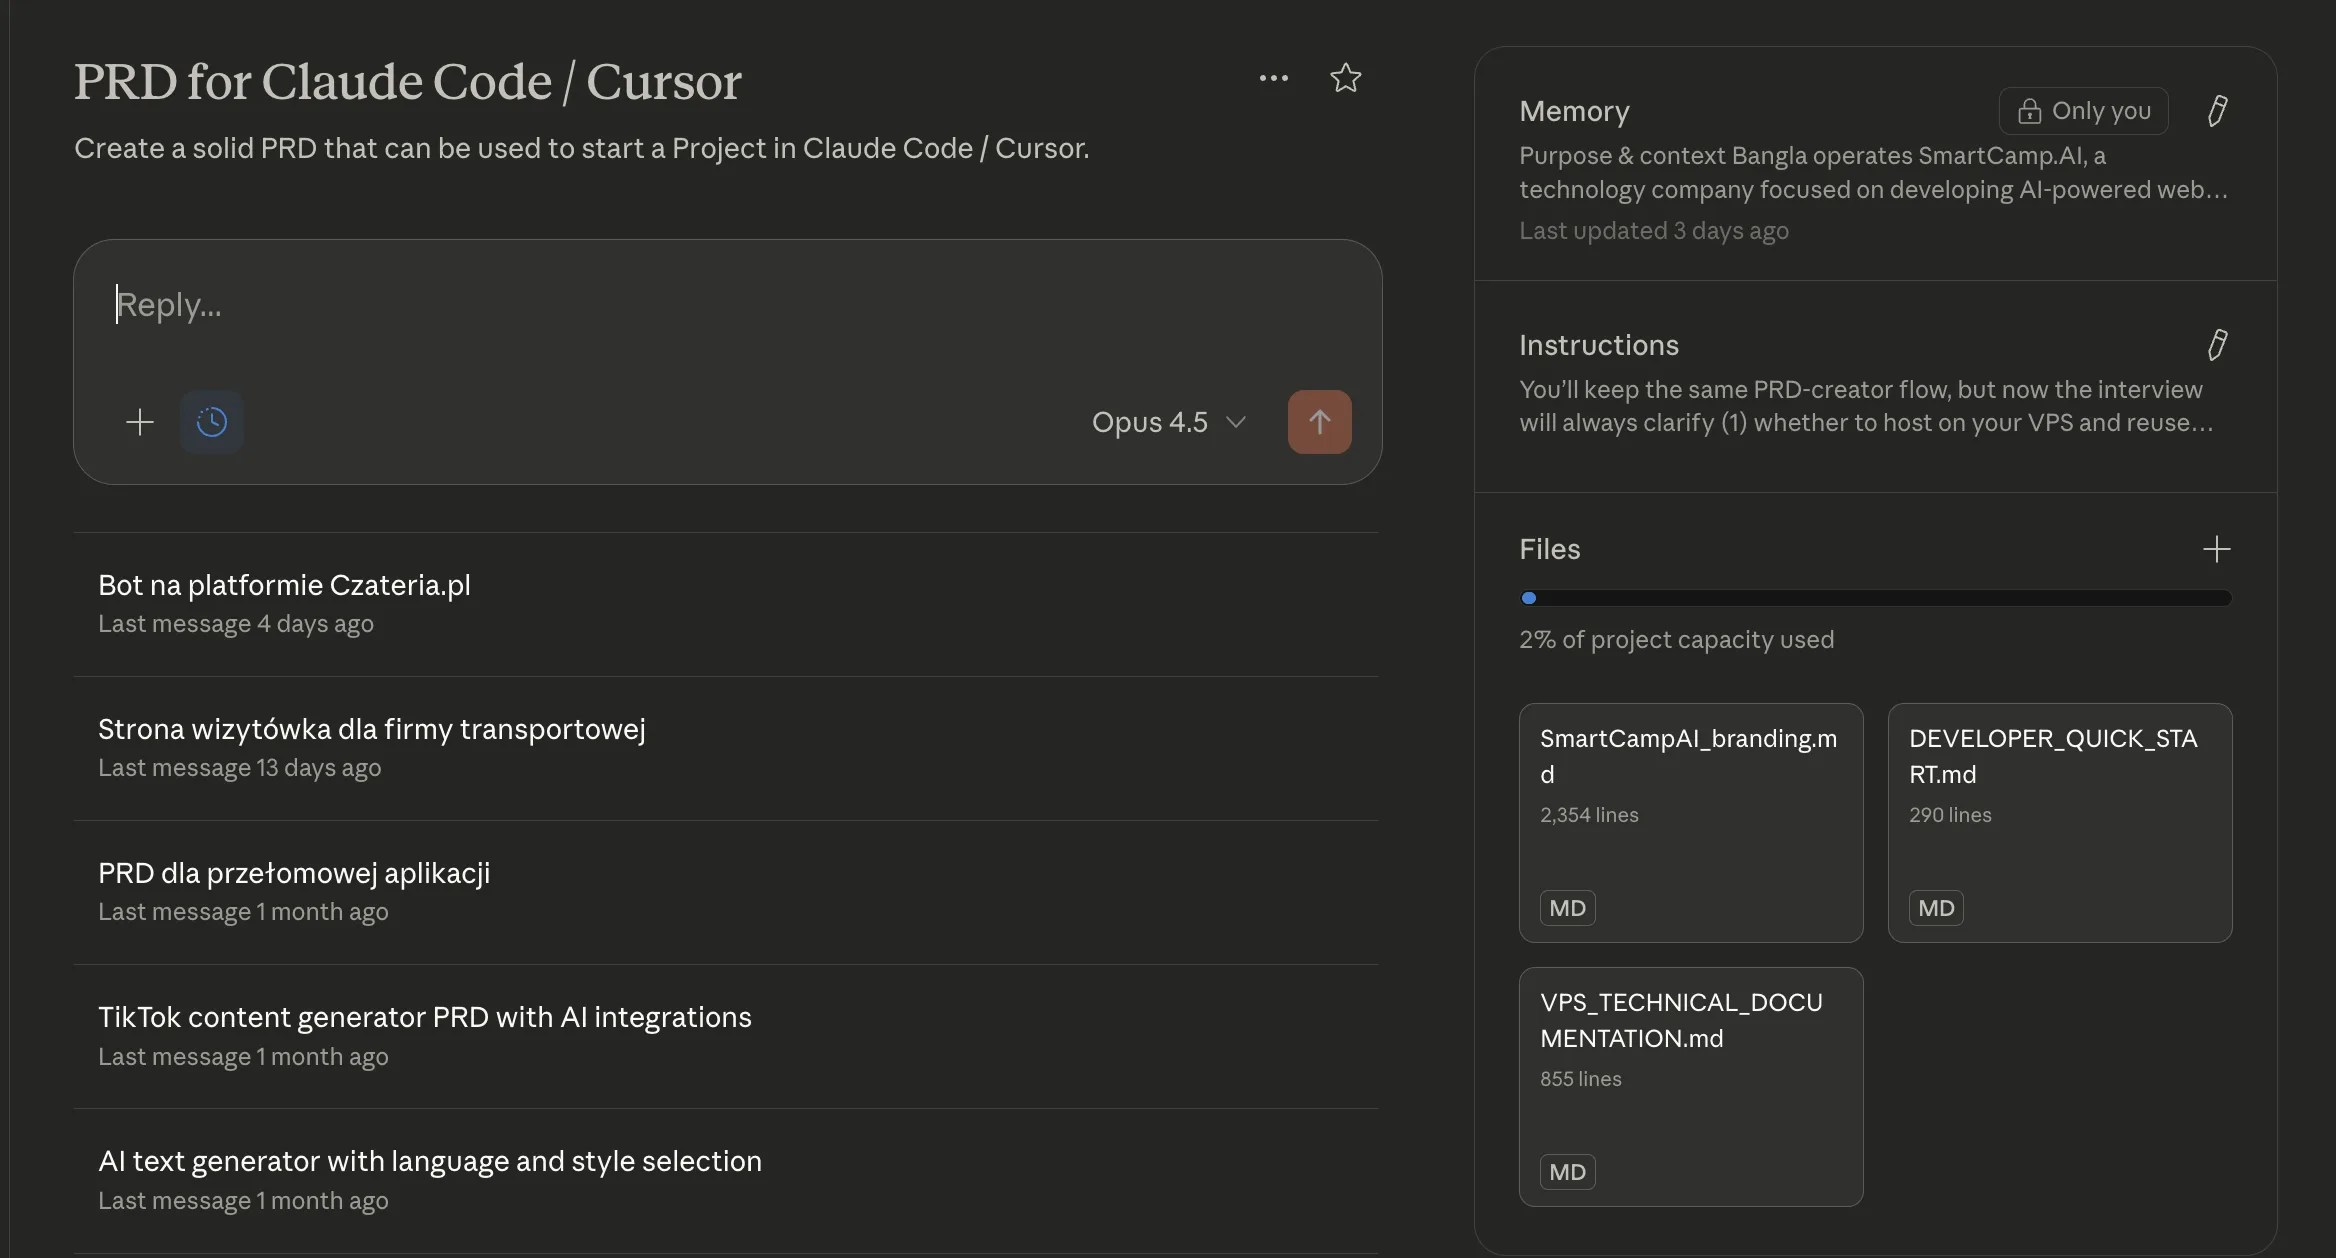
Task: Click the MD badge on DEVELOPER_QUICK_START card
Action: click(1936, 908)
